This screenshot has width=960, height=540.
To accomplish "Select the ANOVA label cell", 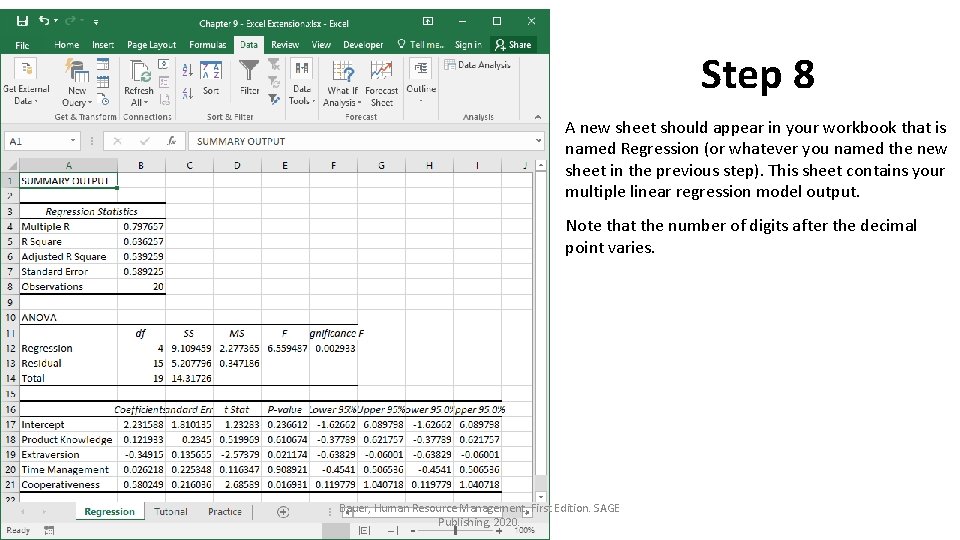I will [69, 318].
